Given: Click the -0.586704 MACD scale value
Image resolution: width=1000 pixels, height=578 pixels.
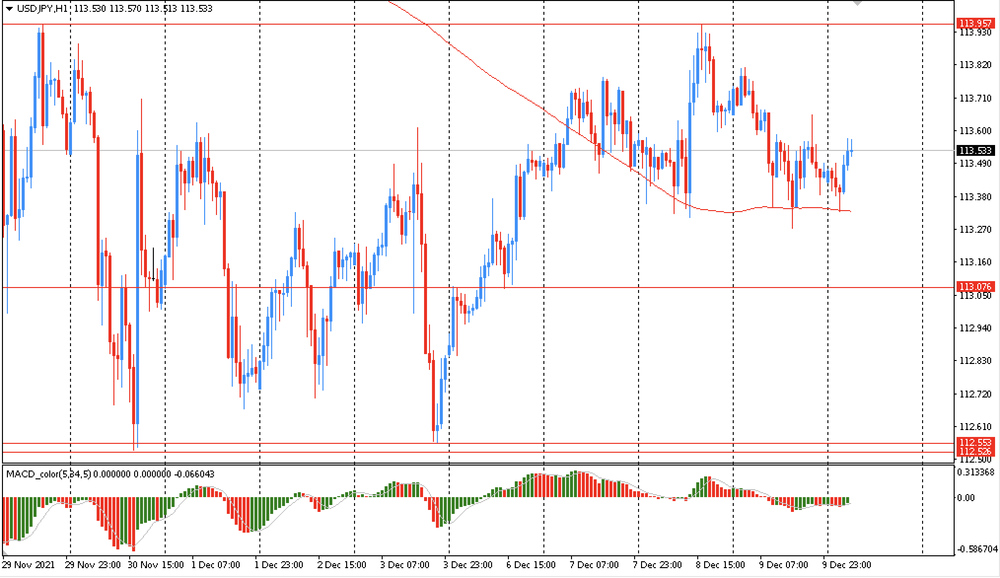Looking at the screenshot, I should (x=976, y=549).
